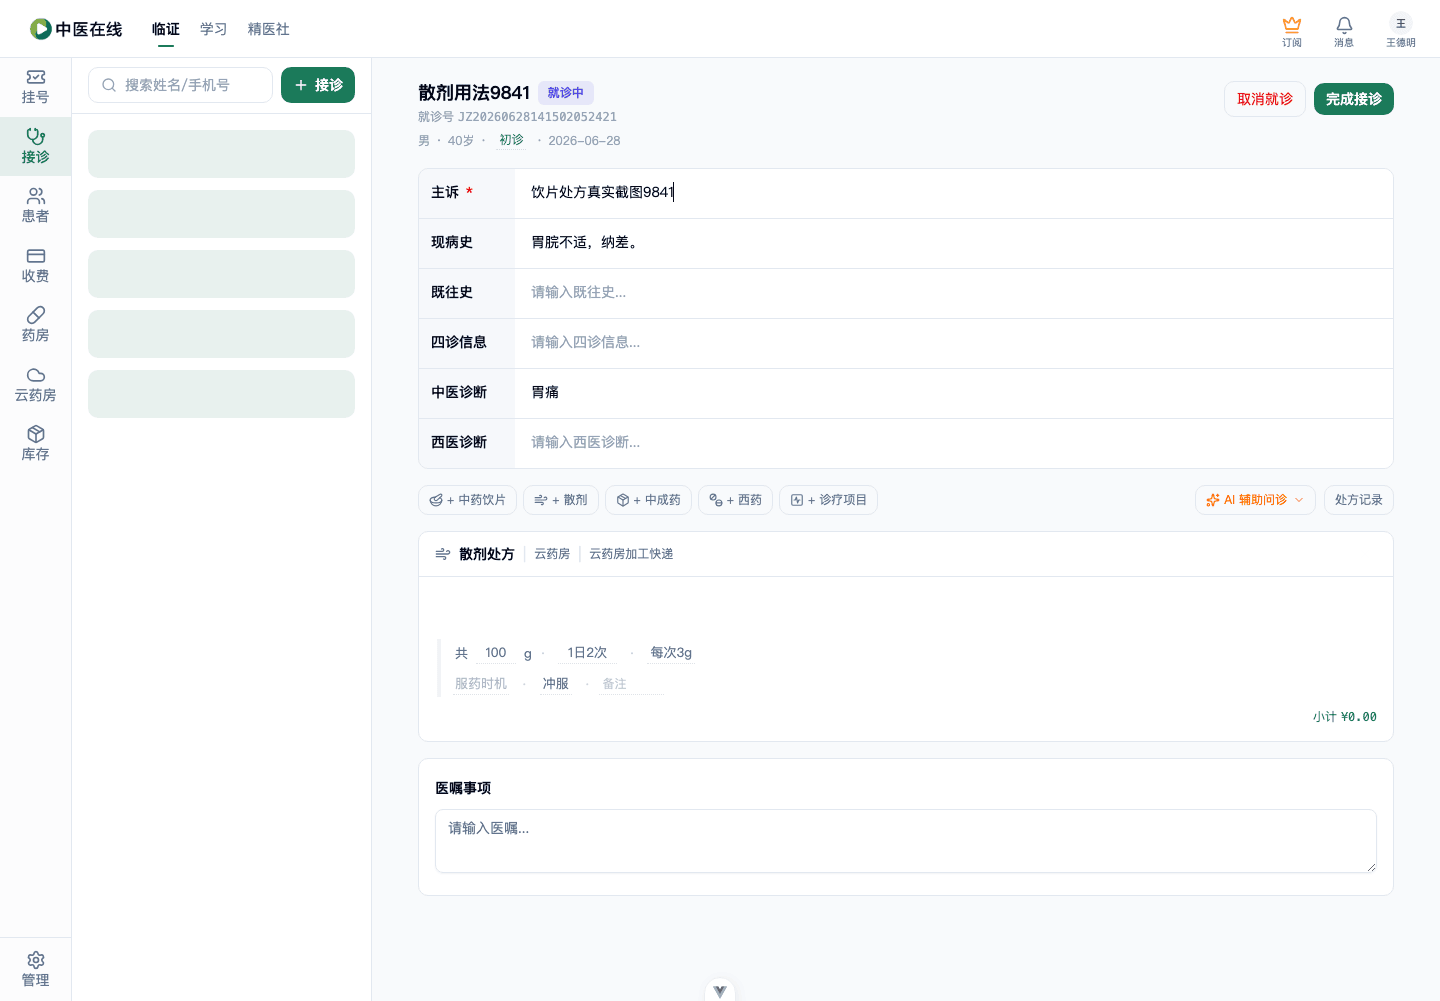The width and height of the screenshot is (1440, 1001).
Task: Click the 既往史 input field
Action: (x=954, y=293)
